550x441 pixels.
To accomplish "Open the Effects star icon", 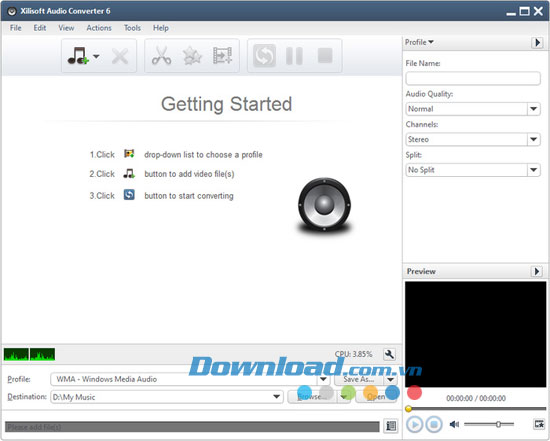I will 192,56.
